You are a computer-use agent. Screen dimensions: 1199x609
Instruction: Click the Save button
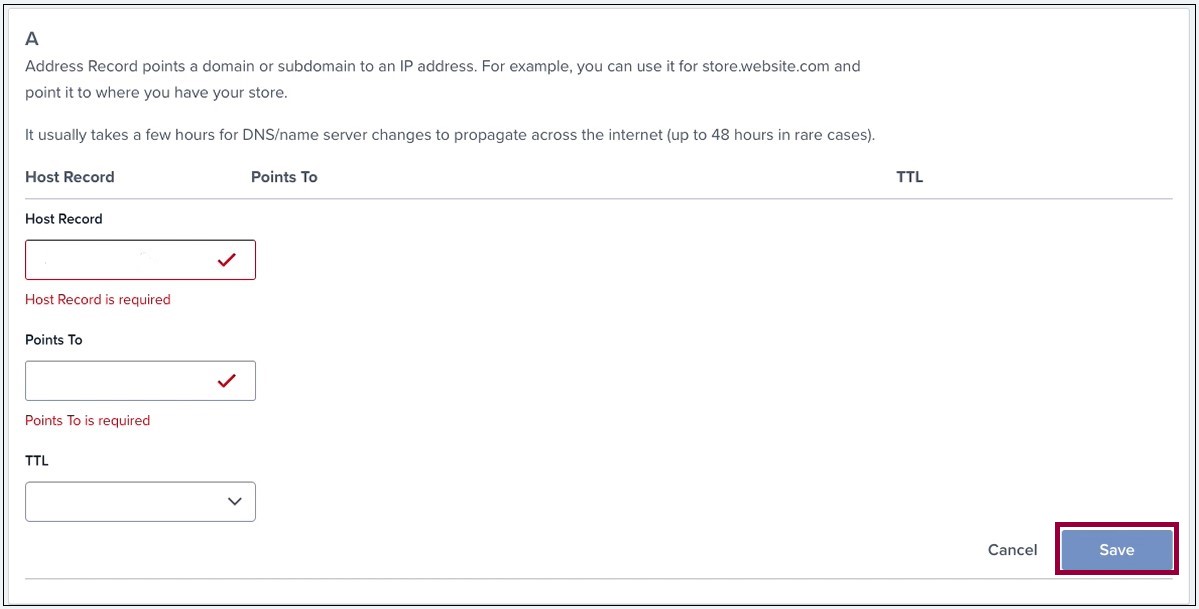pyautogui.click(x=1116, y=549)
